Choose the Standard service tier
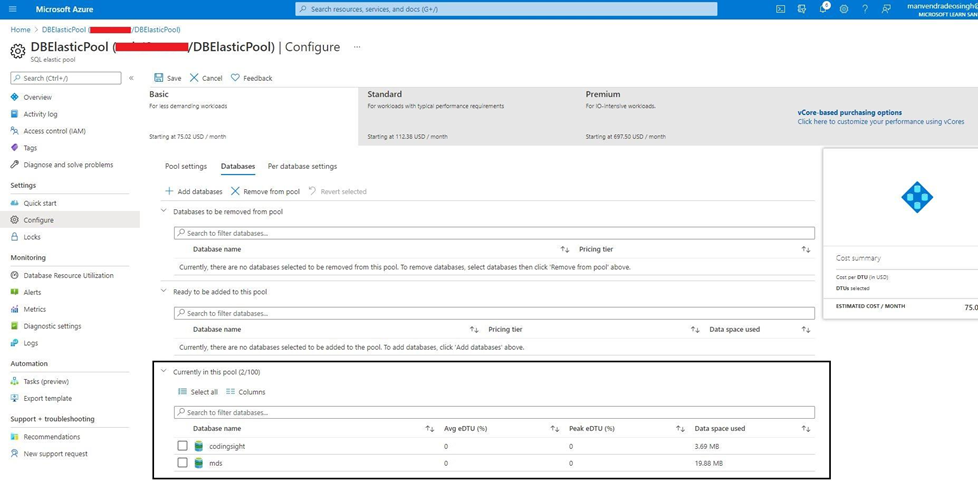 point(469,117)
